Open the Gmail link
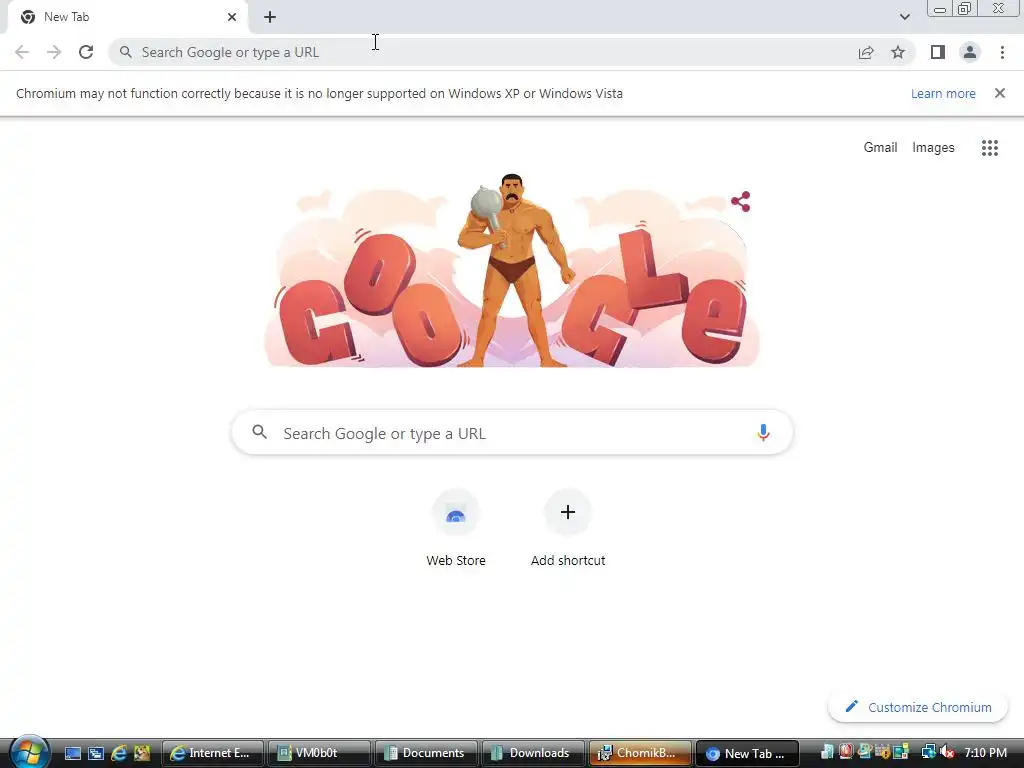The image size is (1024, 768). coord(880,148)
